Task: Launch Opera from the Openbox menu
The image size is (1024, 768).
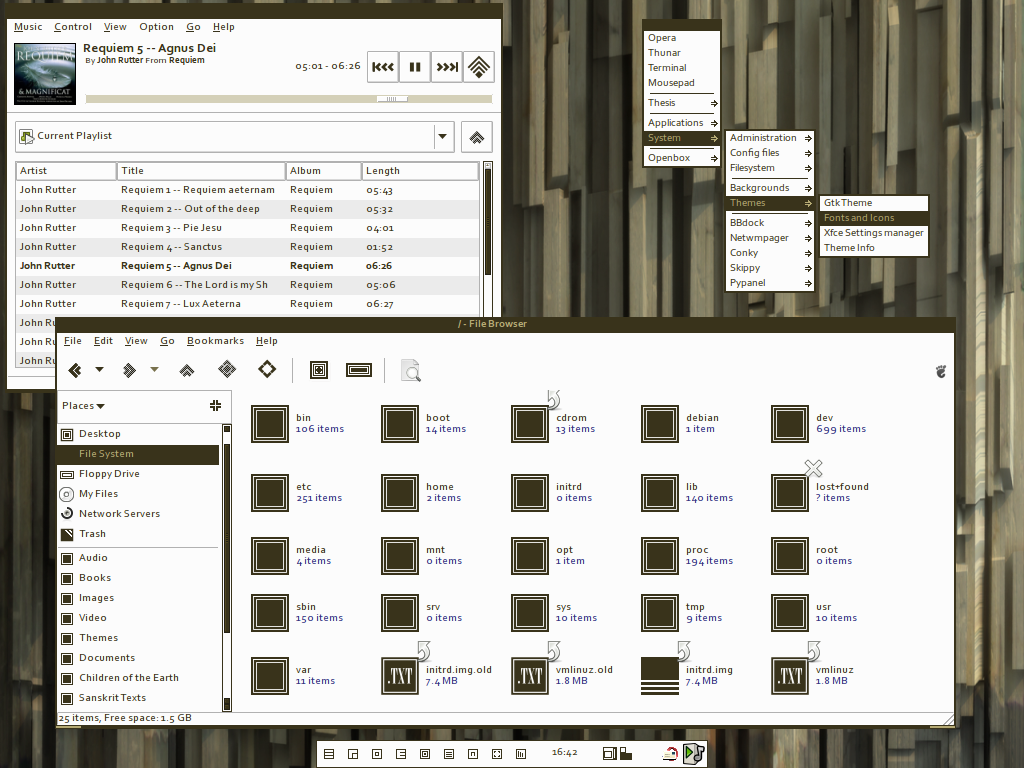Action: (682, 38)
